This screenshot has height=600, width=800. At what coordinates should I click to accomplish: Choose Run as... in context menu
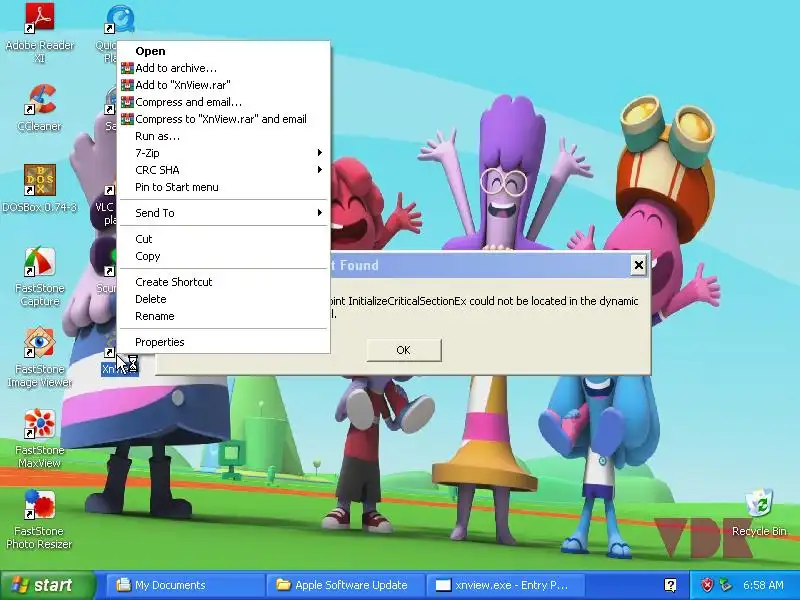pos(223,136)
